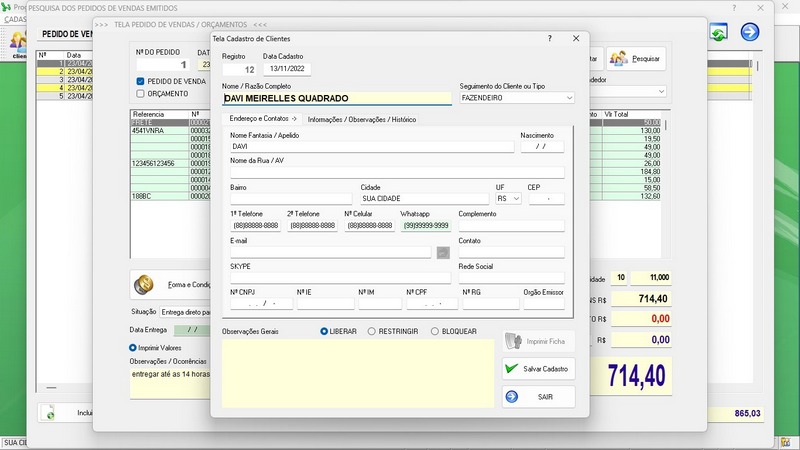
Task: Click the blue arrow icon on SAIR button
Action: (x=512, y=396)
